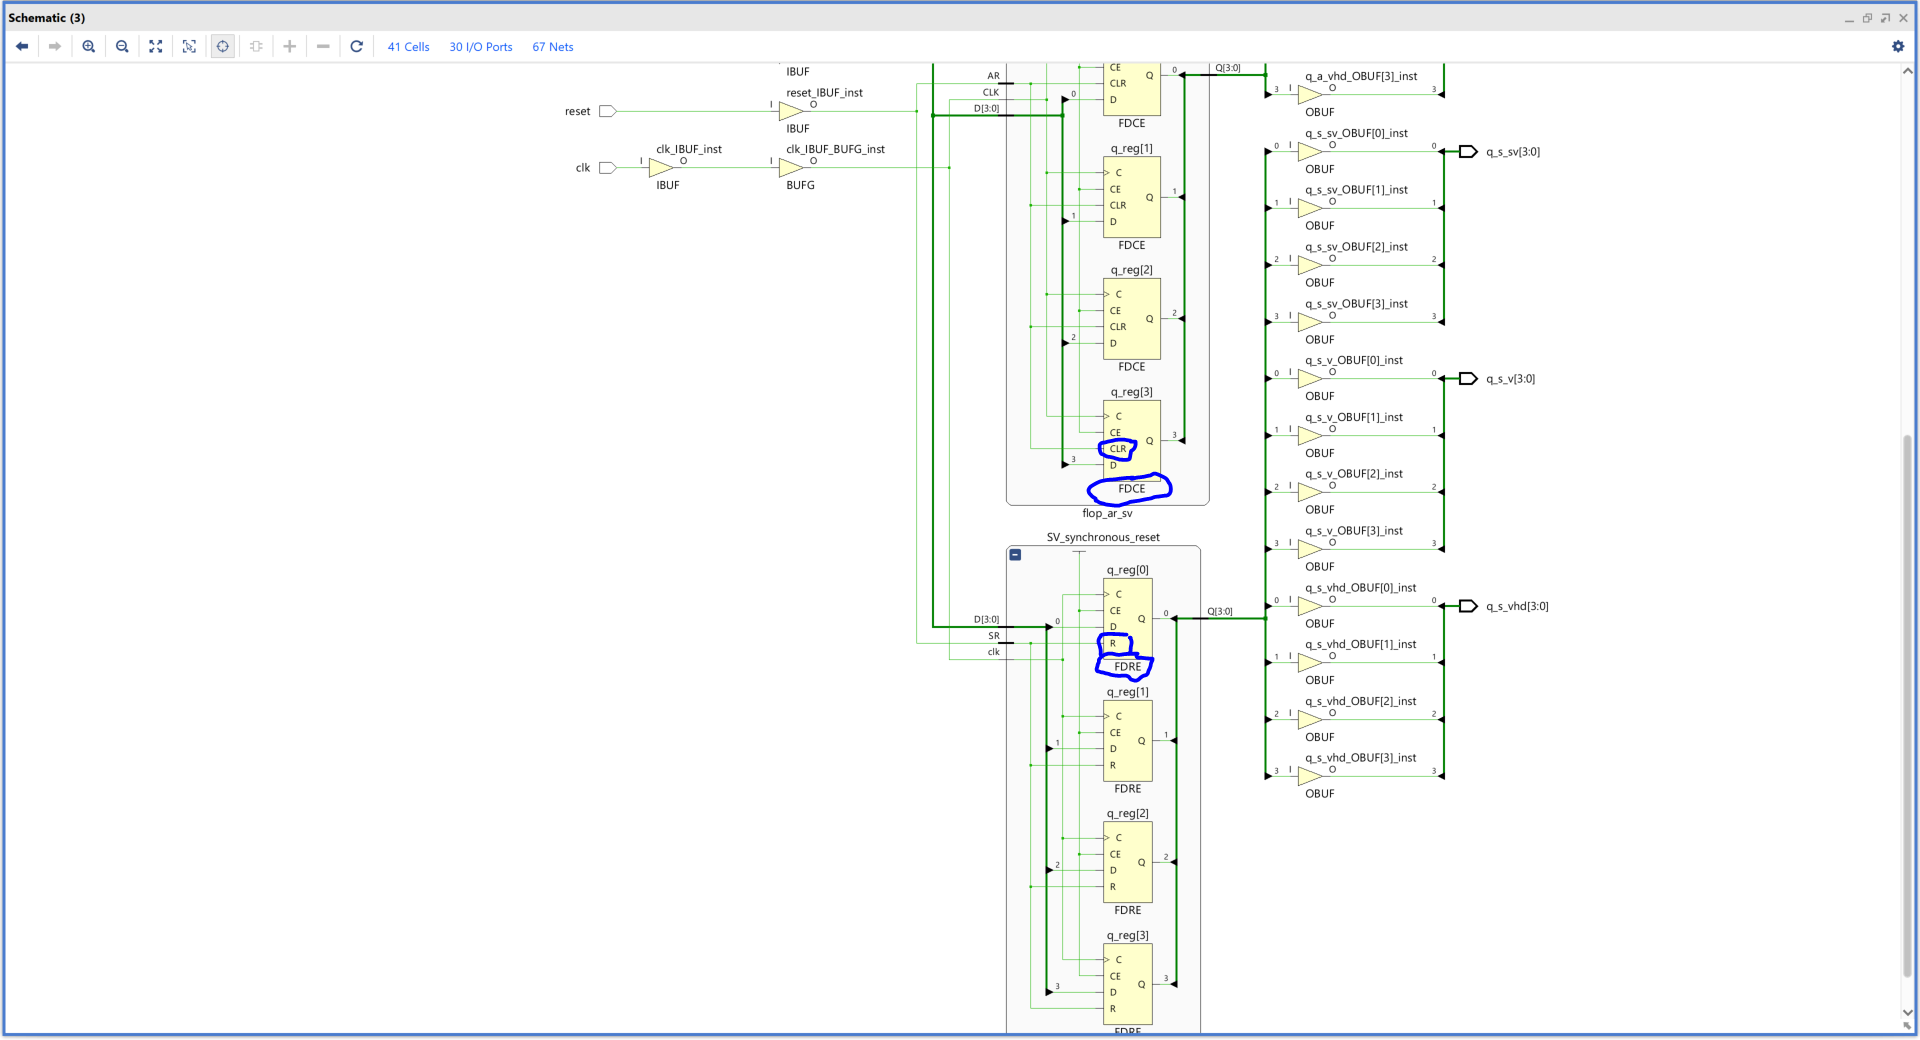Fit the schematic to the window
Image resolution: width=1920 pixels, height=1040 pixels.
(156, 46)
